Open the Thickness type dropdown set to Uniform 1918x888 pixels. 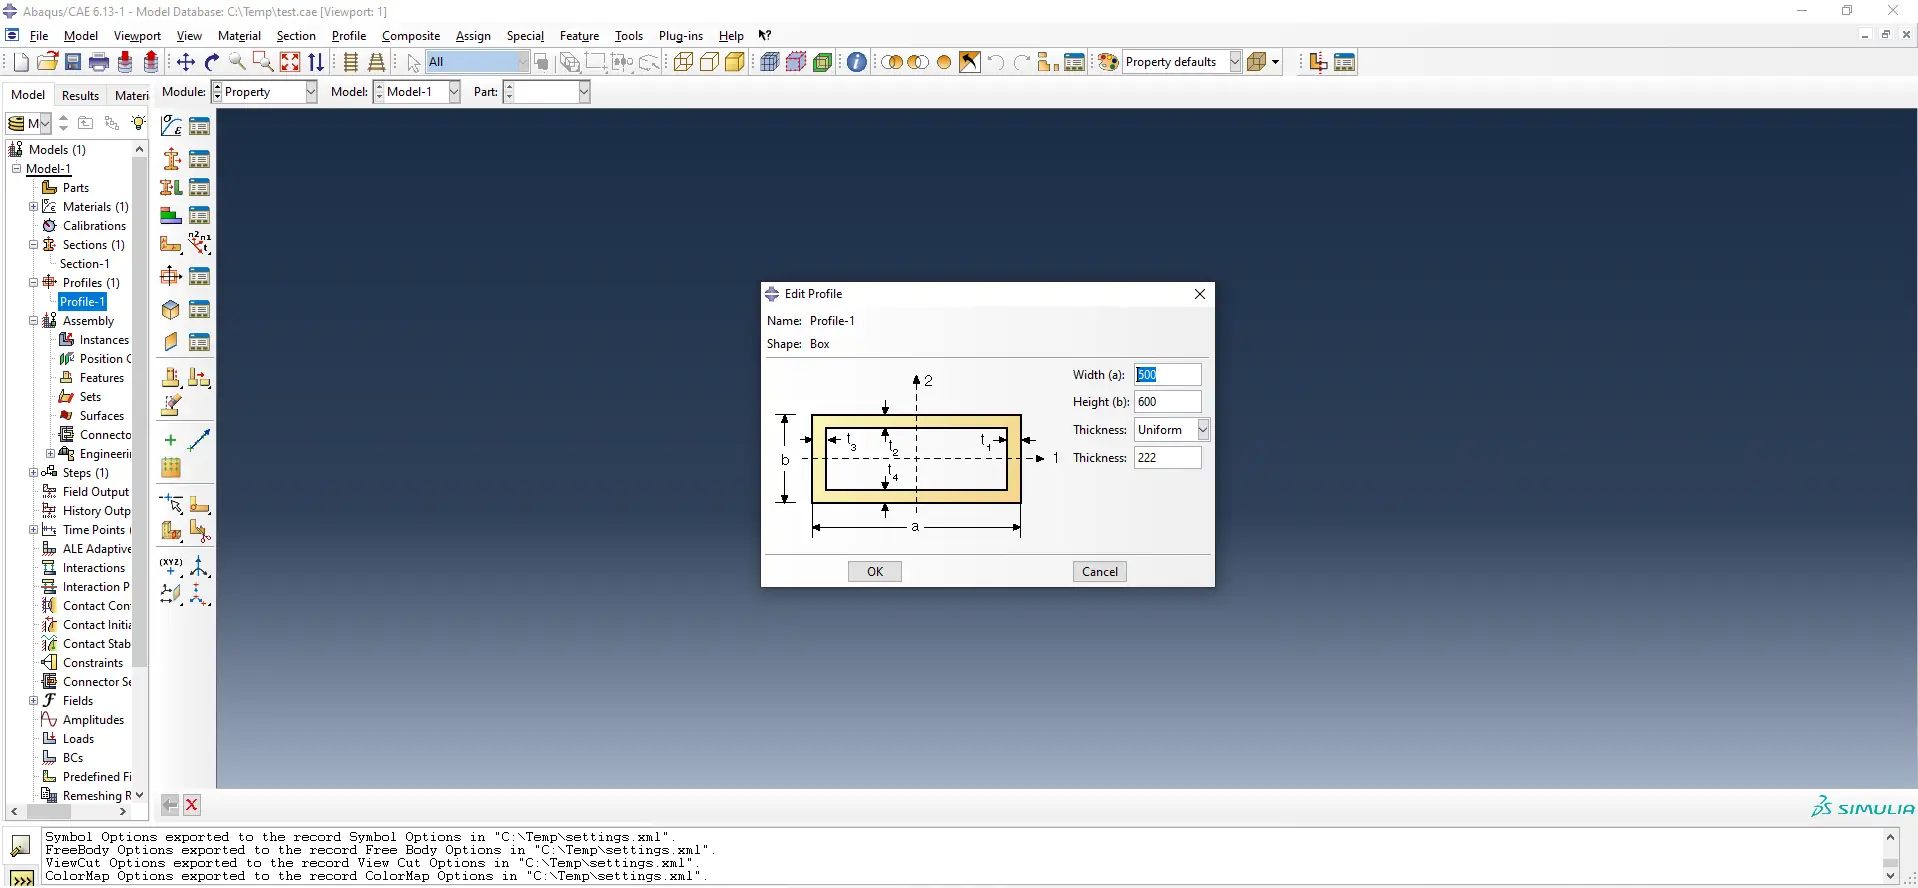(x=1172, y=430)
